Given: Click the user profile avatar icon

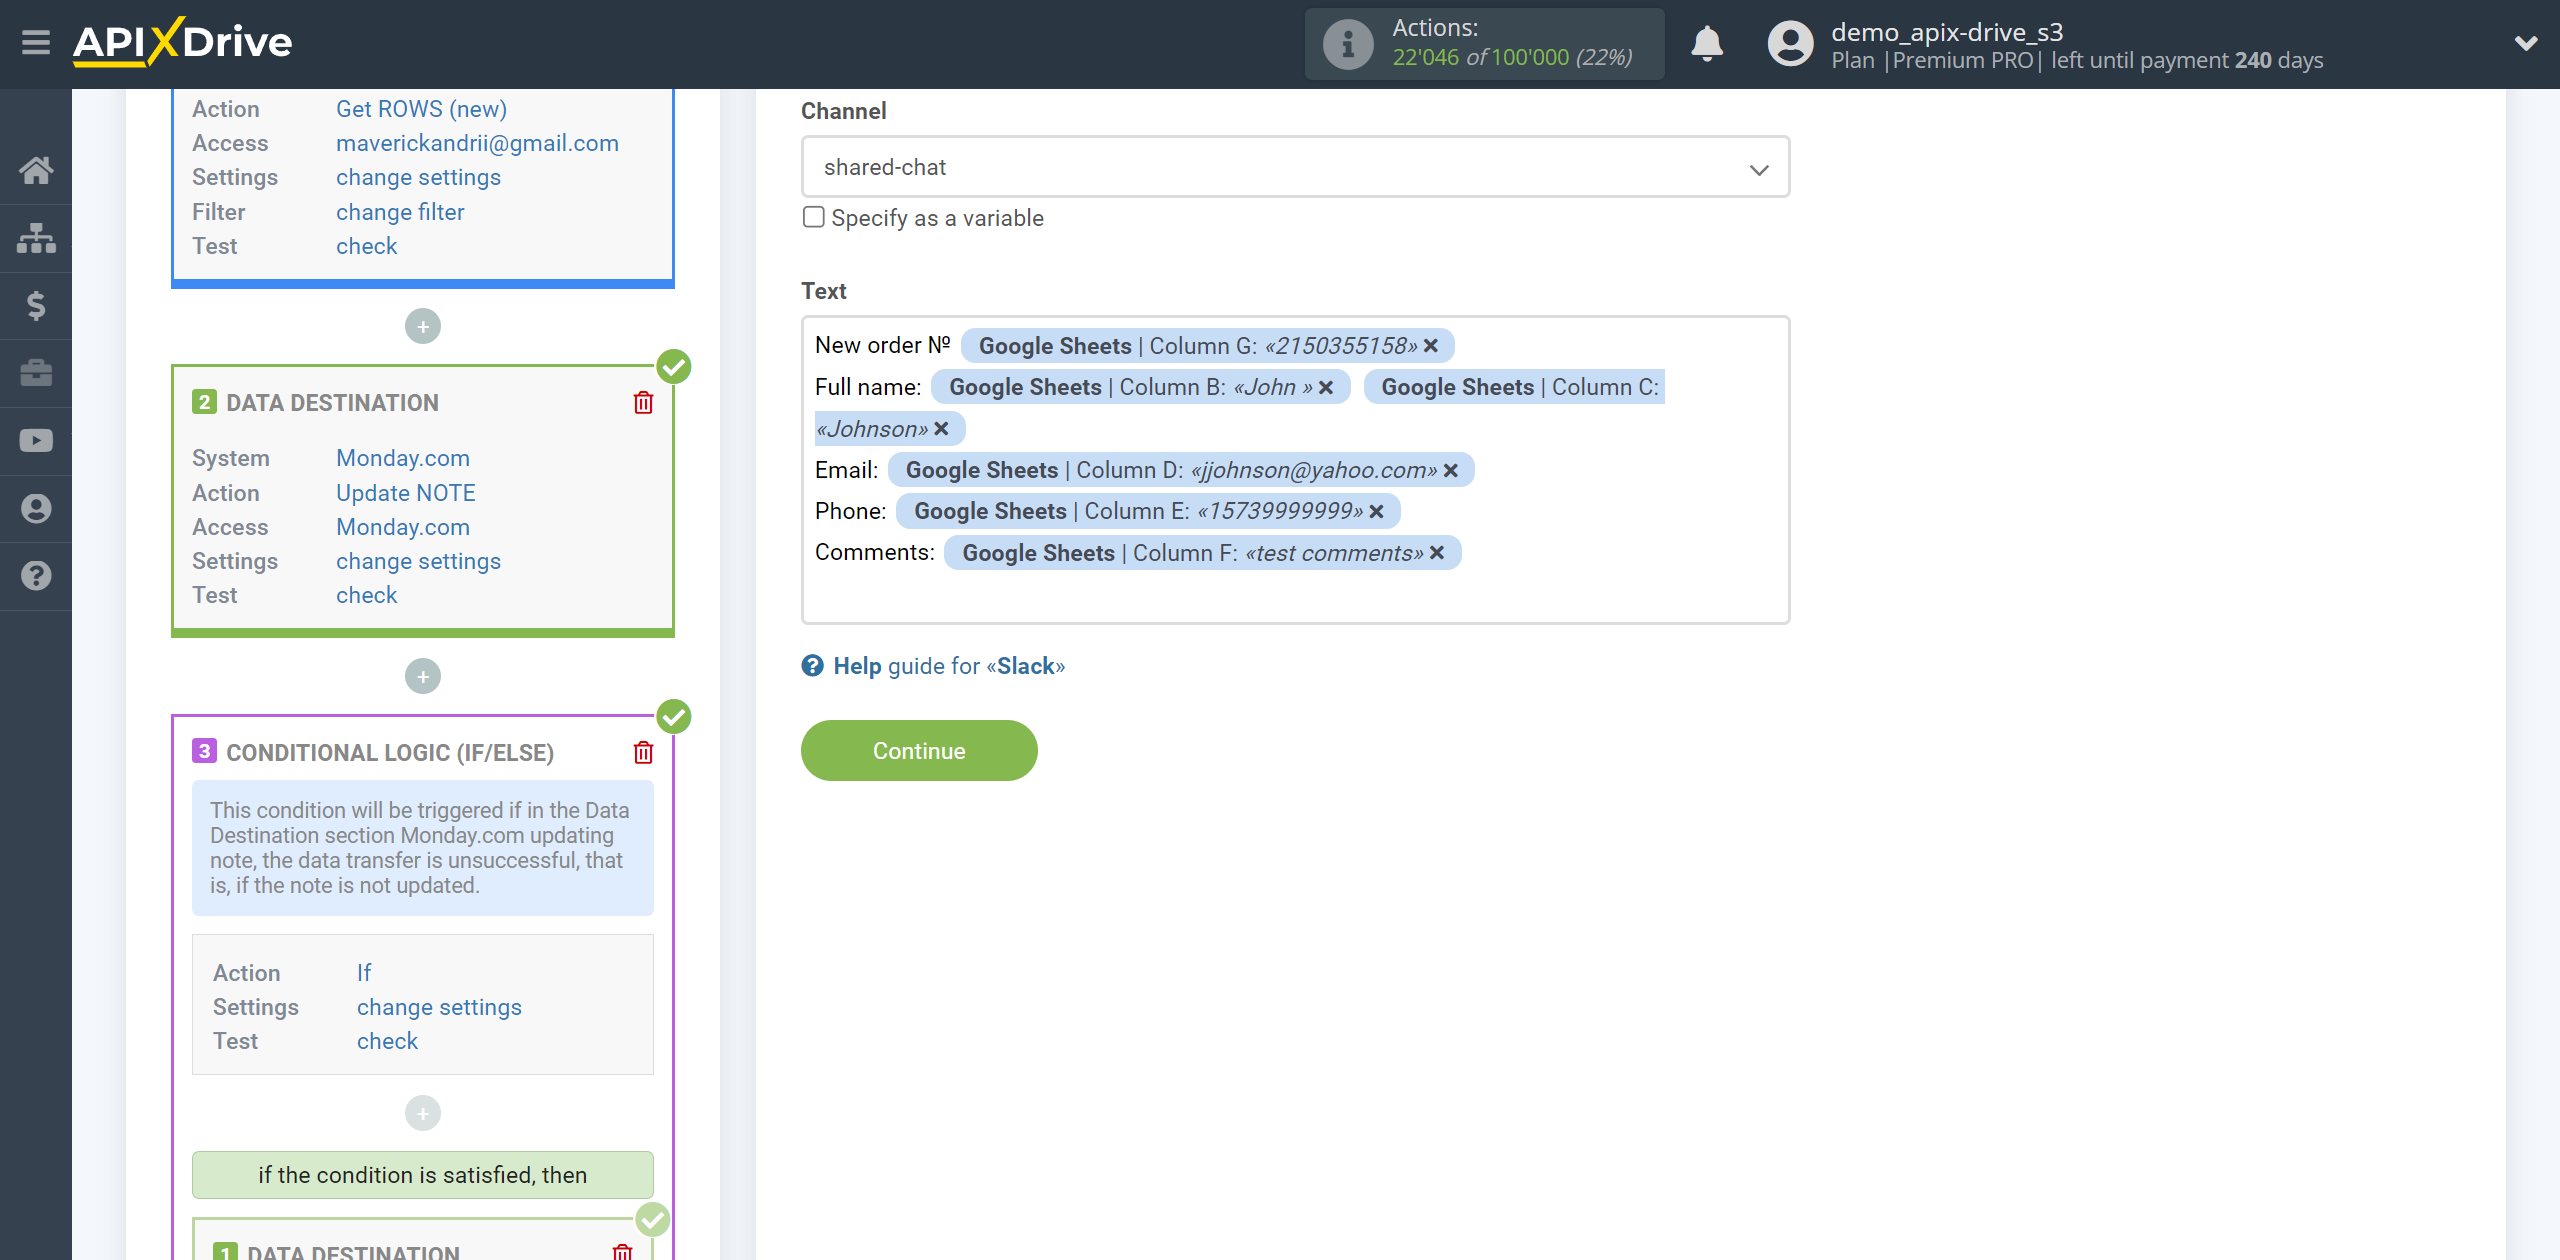Looking at the screenshot, I should (x=1790, y=44).
